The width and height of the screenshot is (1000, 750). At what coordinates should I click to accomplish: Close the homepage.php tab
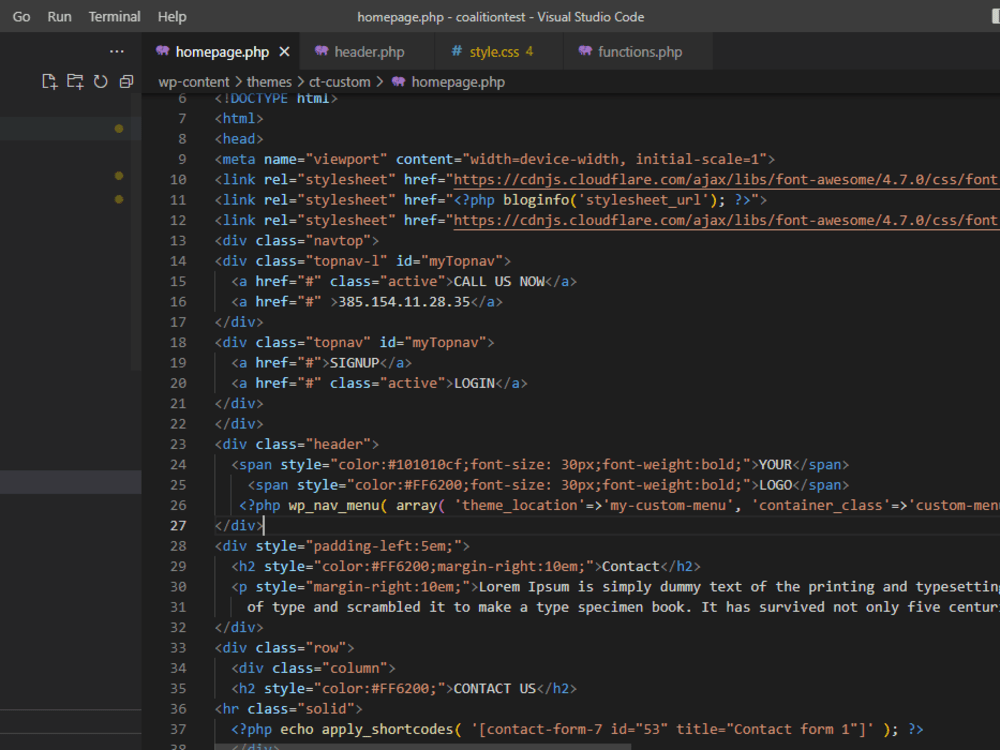[x=284, y=52]
